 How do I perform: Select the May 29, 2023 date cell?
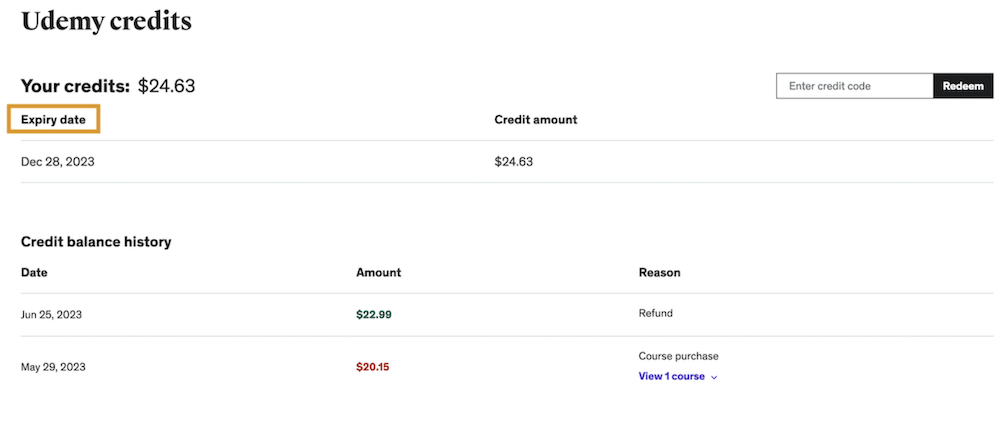[53, 367]
